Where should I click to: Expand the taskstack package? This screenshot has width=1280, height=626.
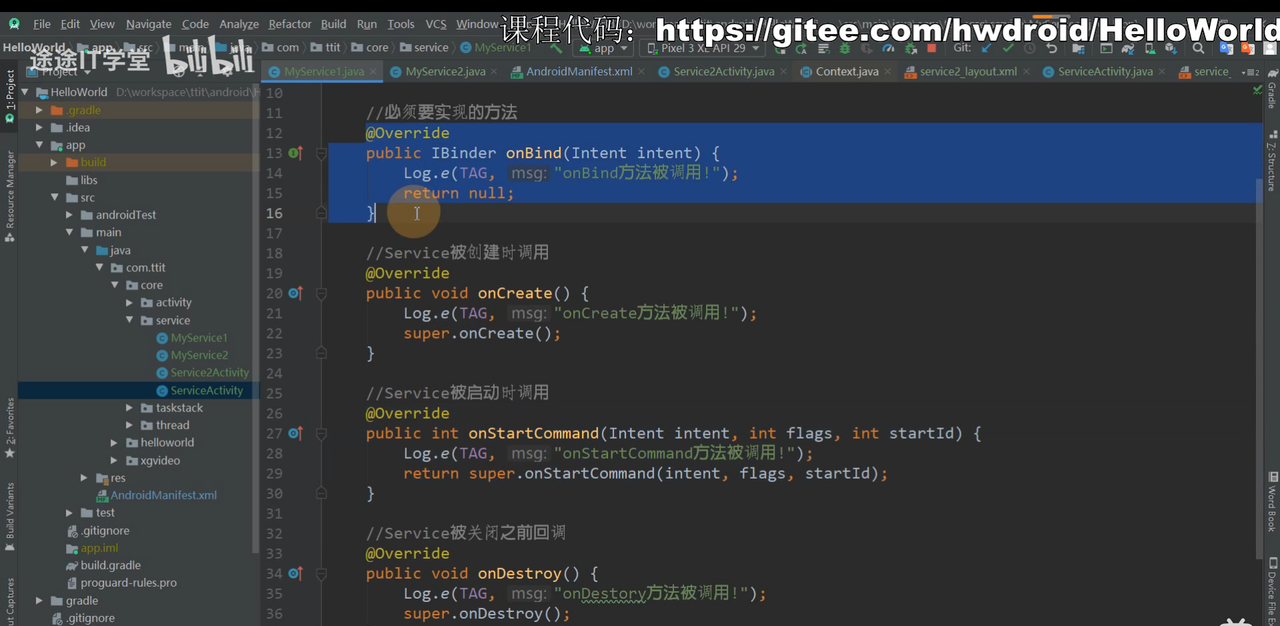(x=130, y=408)
